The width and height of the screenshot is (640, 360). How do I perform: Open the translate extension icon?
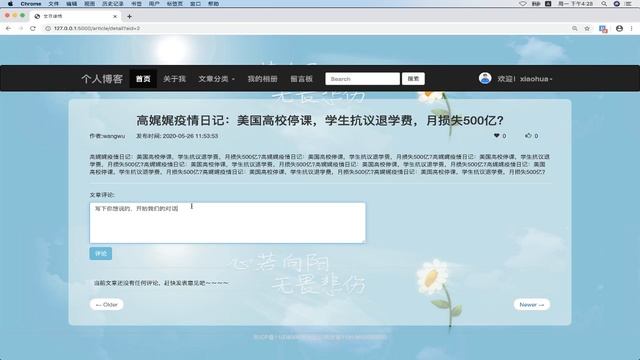coord(603,29)
